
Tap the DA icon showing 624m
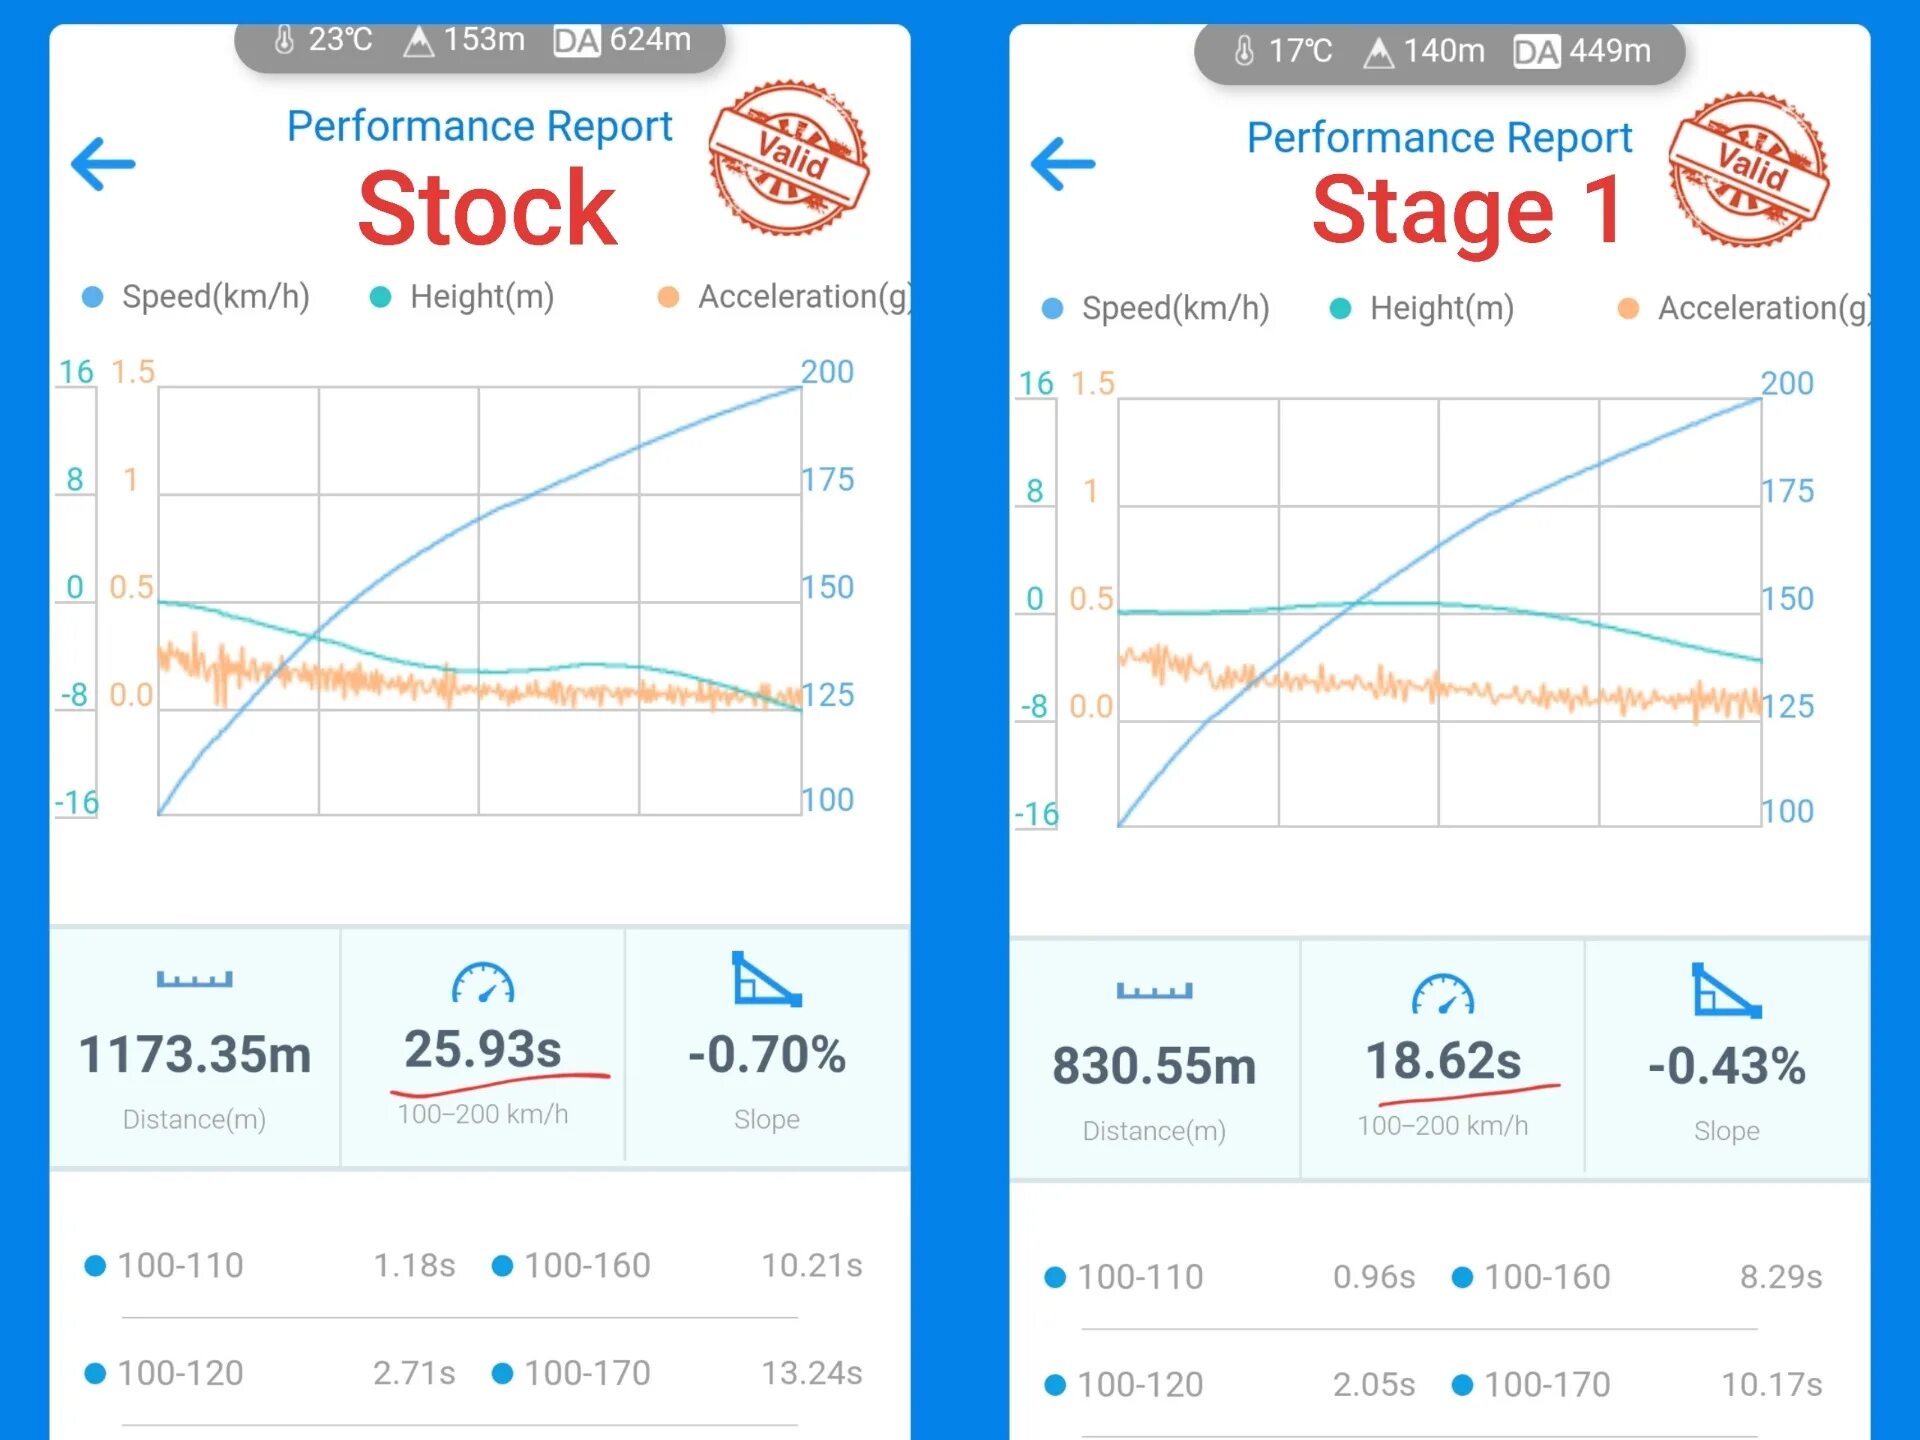coord(577,41)
